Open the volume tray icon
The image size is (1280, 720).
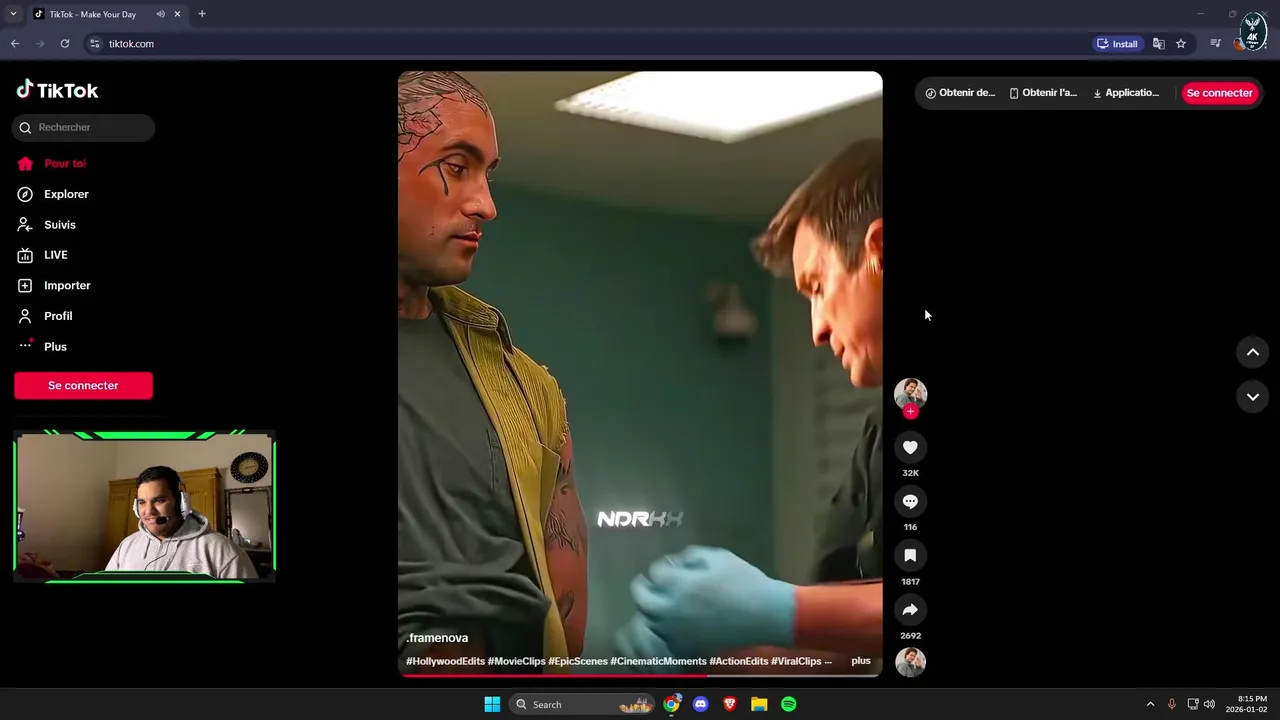pyautogui.click(x=1209, y=704)
